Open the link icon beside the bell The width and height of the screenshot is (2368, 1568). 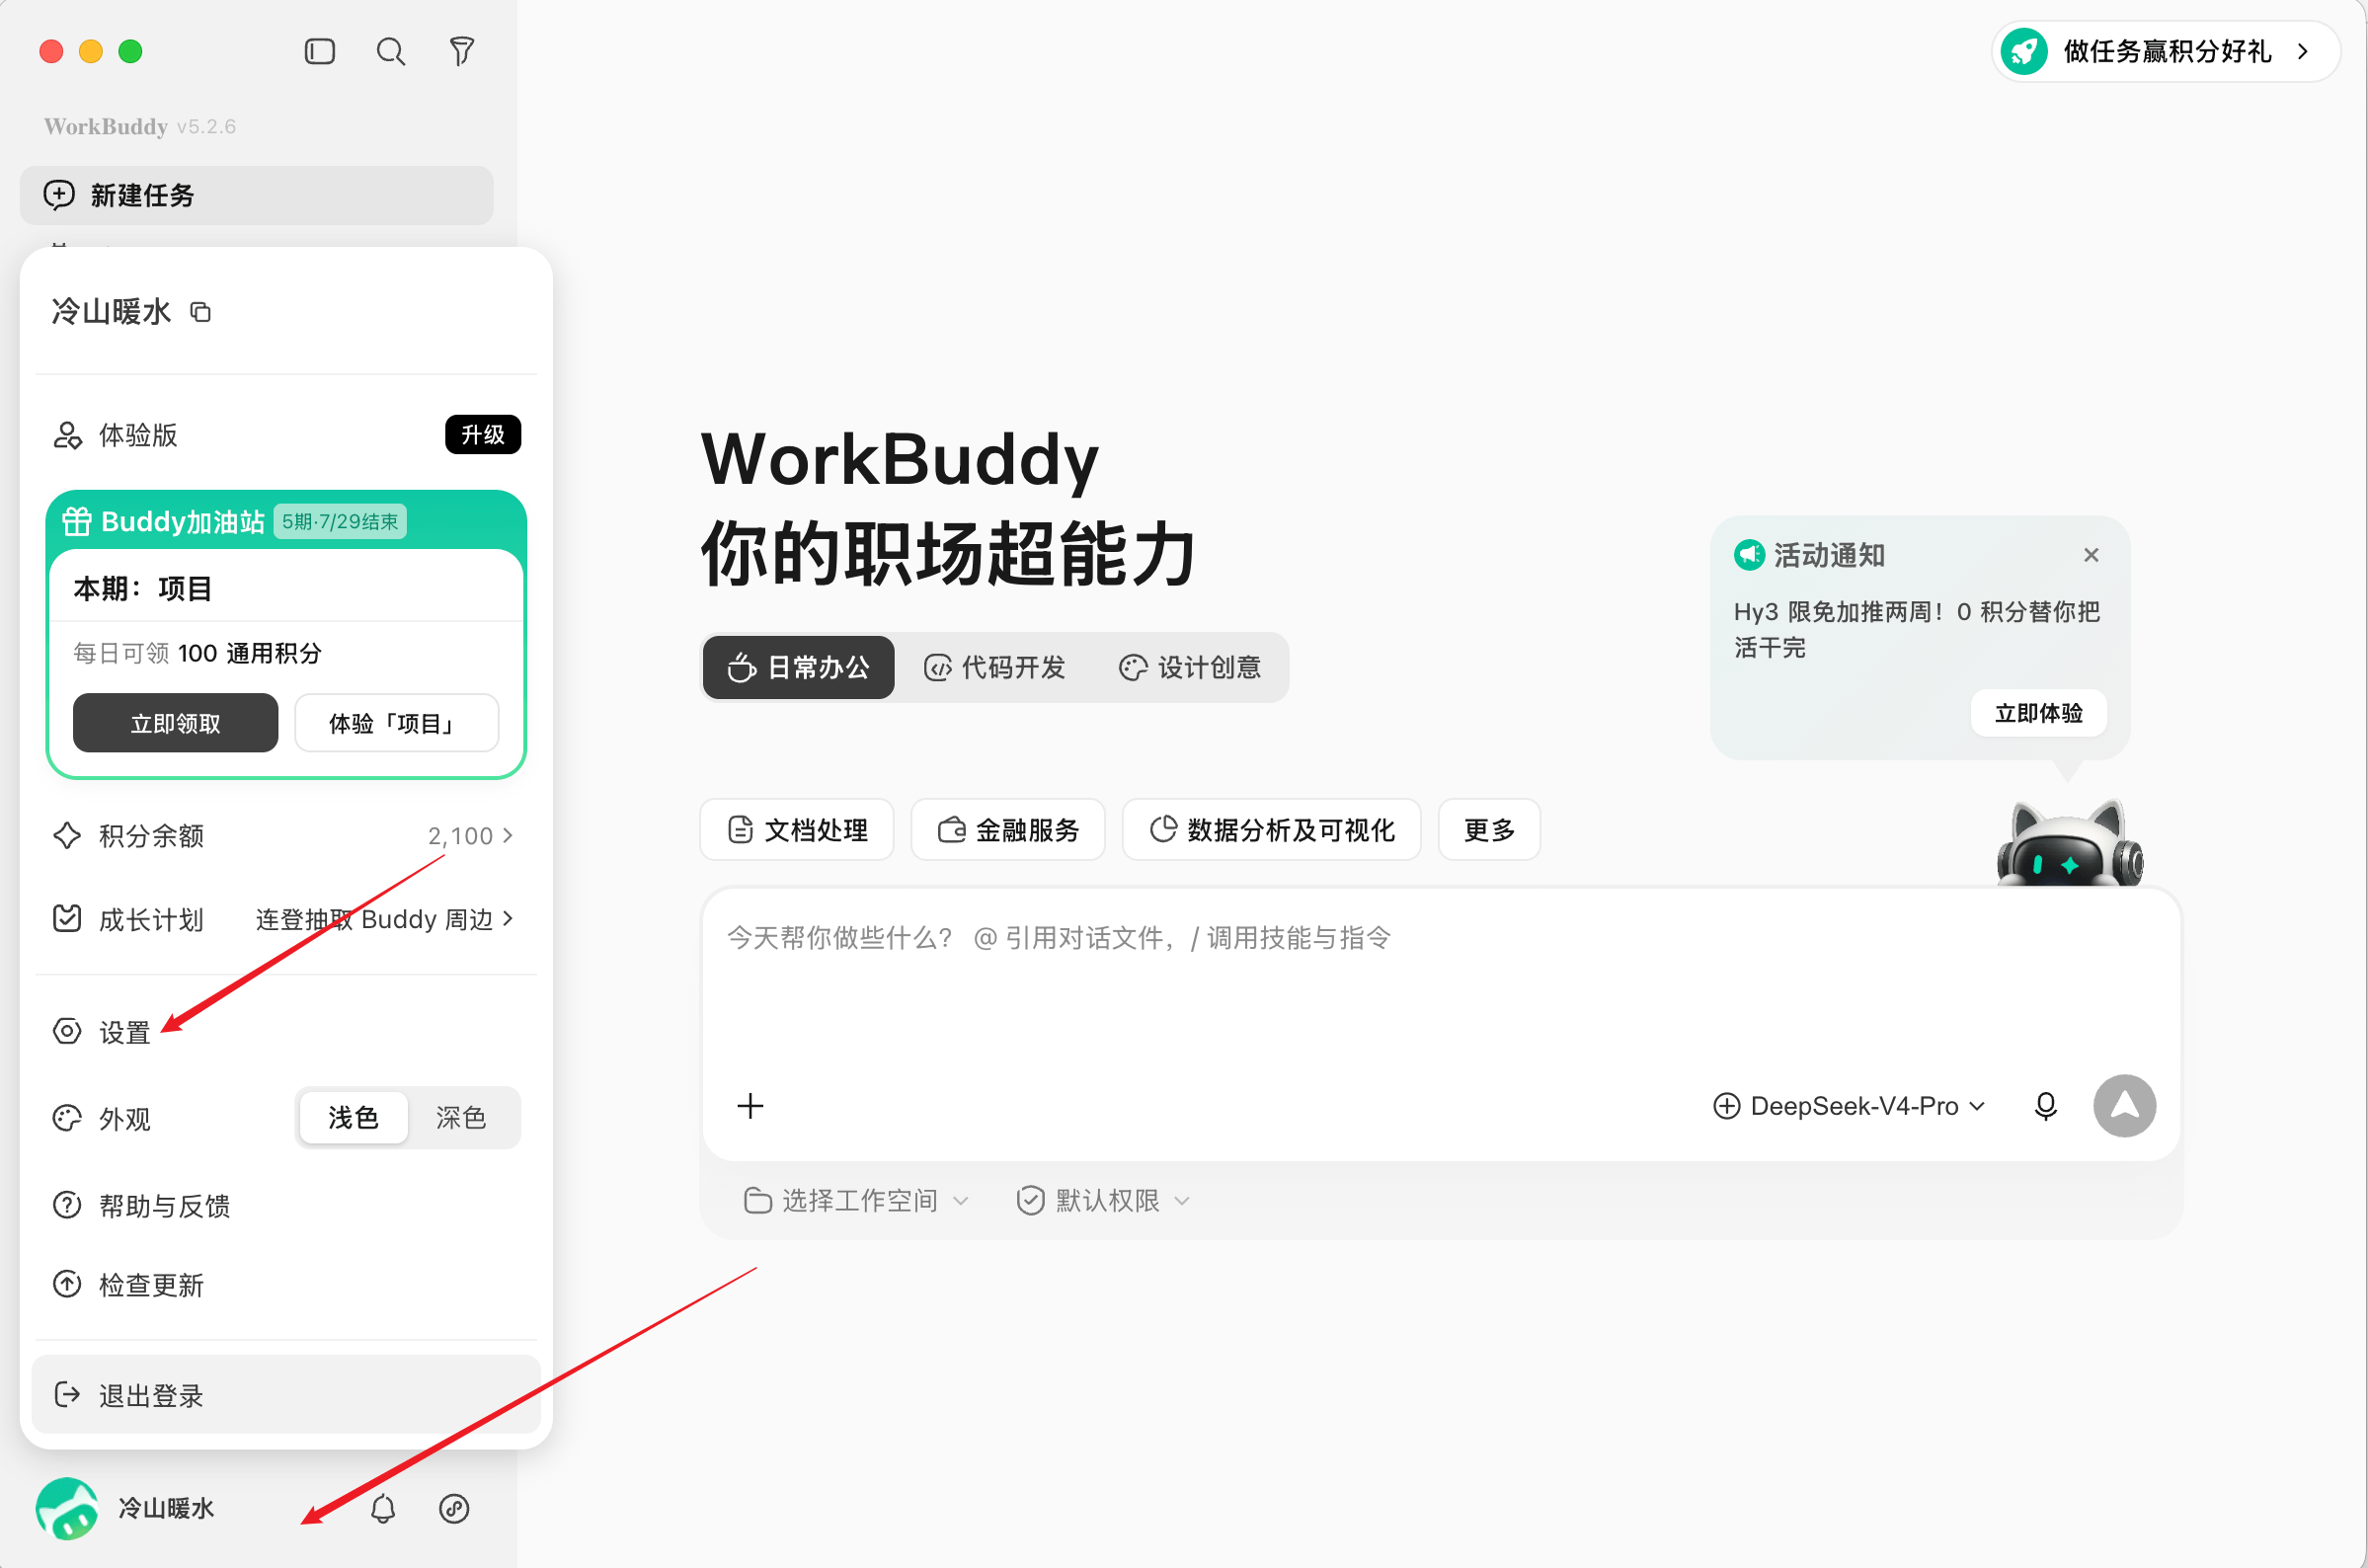pos(454,1508)
